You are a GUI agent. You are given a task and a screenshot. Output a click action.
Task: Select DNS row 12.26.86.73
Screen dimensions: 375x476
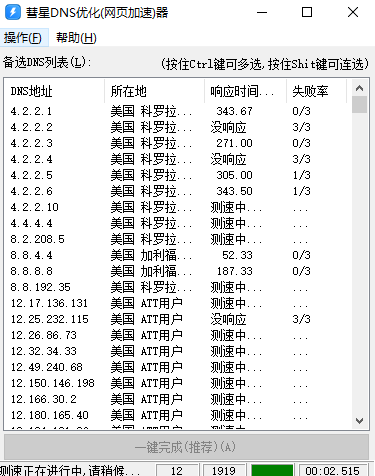point(177,335)
